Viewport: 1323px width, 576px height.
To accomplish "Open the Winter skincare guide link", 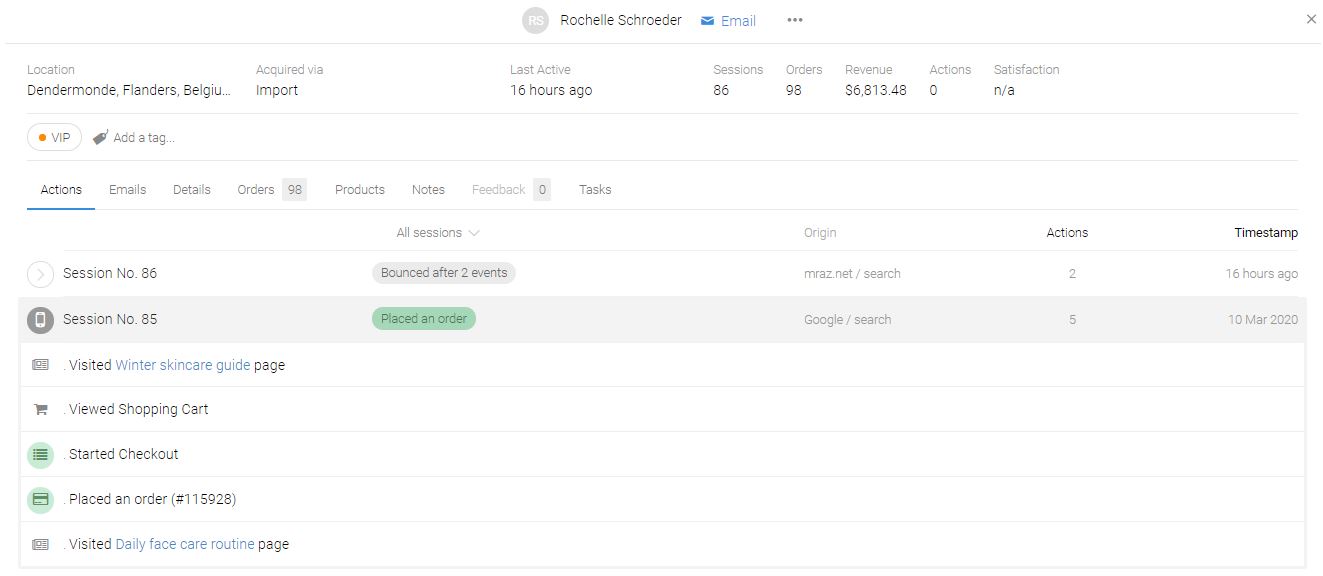I will tap(183, 365).
